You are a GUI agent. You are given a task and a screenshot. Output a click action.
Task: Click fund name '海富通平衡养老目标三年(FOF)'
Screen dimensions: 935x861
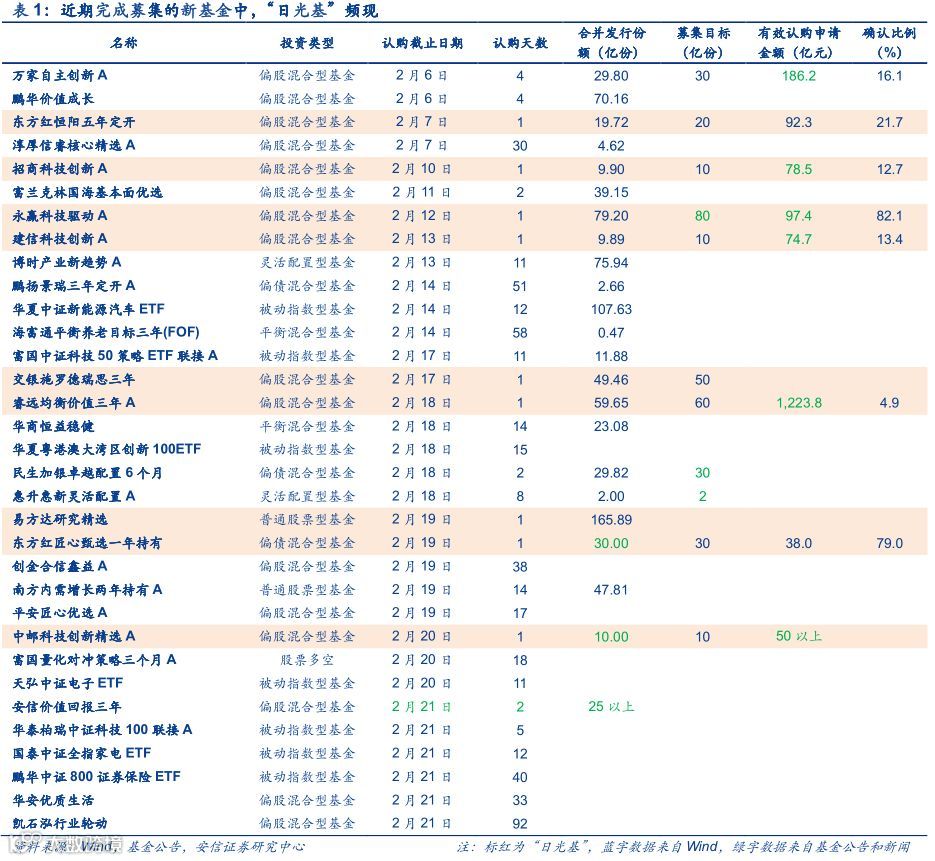point(106,332)
